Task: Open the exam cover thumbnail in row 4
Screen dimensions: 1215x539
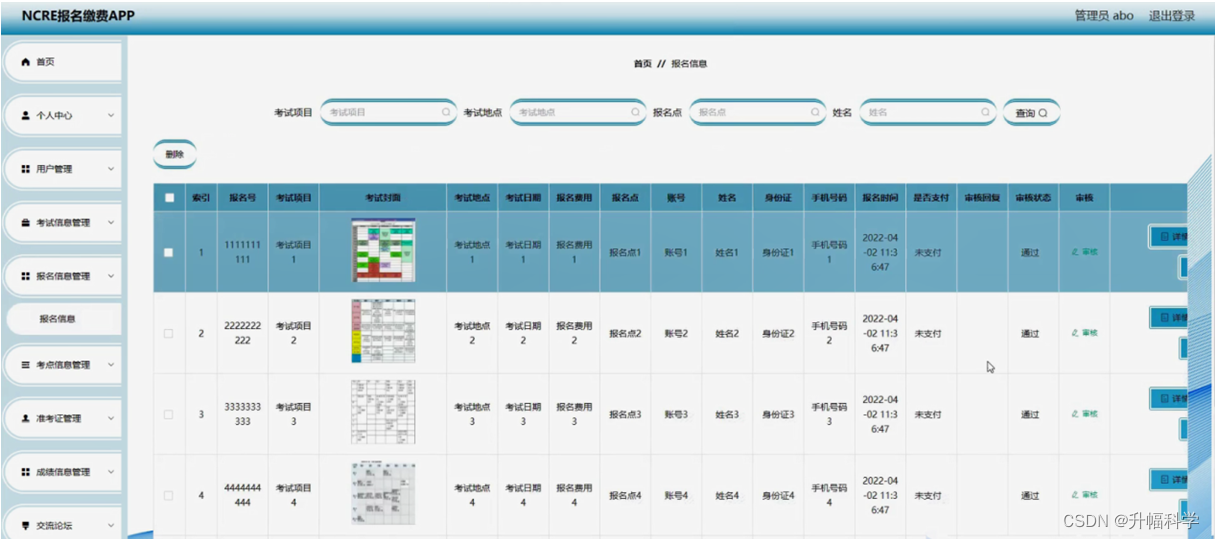Action: [383, 493]
